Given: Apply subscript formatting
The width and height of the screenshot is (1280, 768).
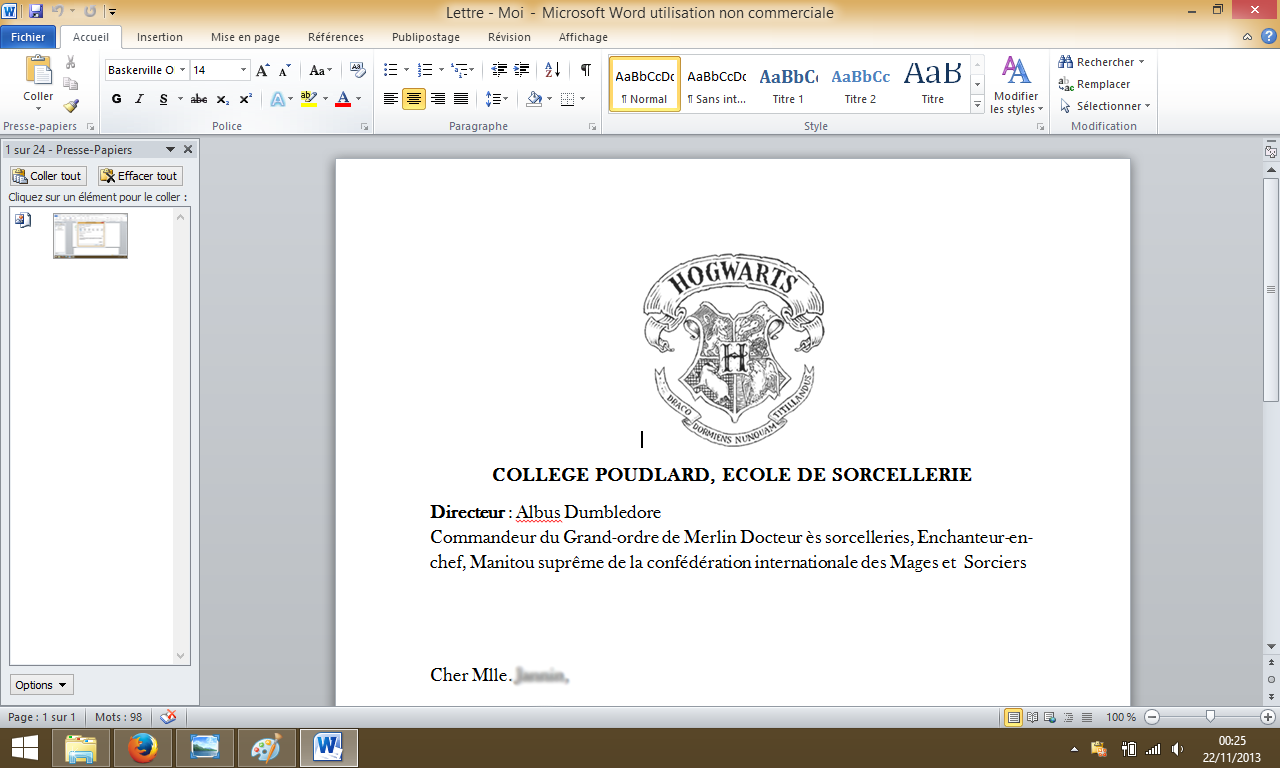Looking at the screenshot, I should [223, 99].
